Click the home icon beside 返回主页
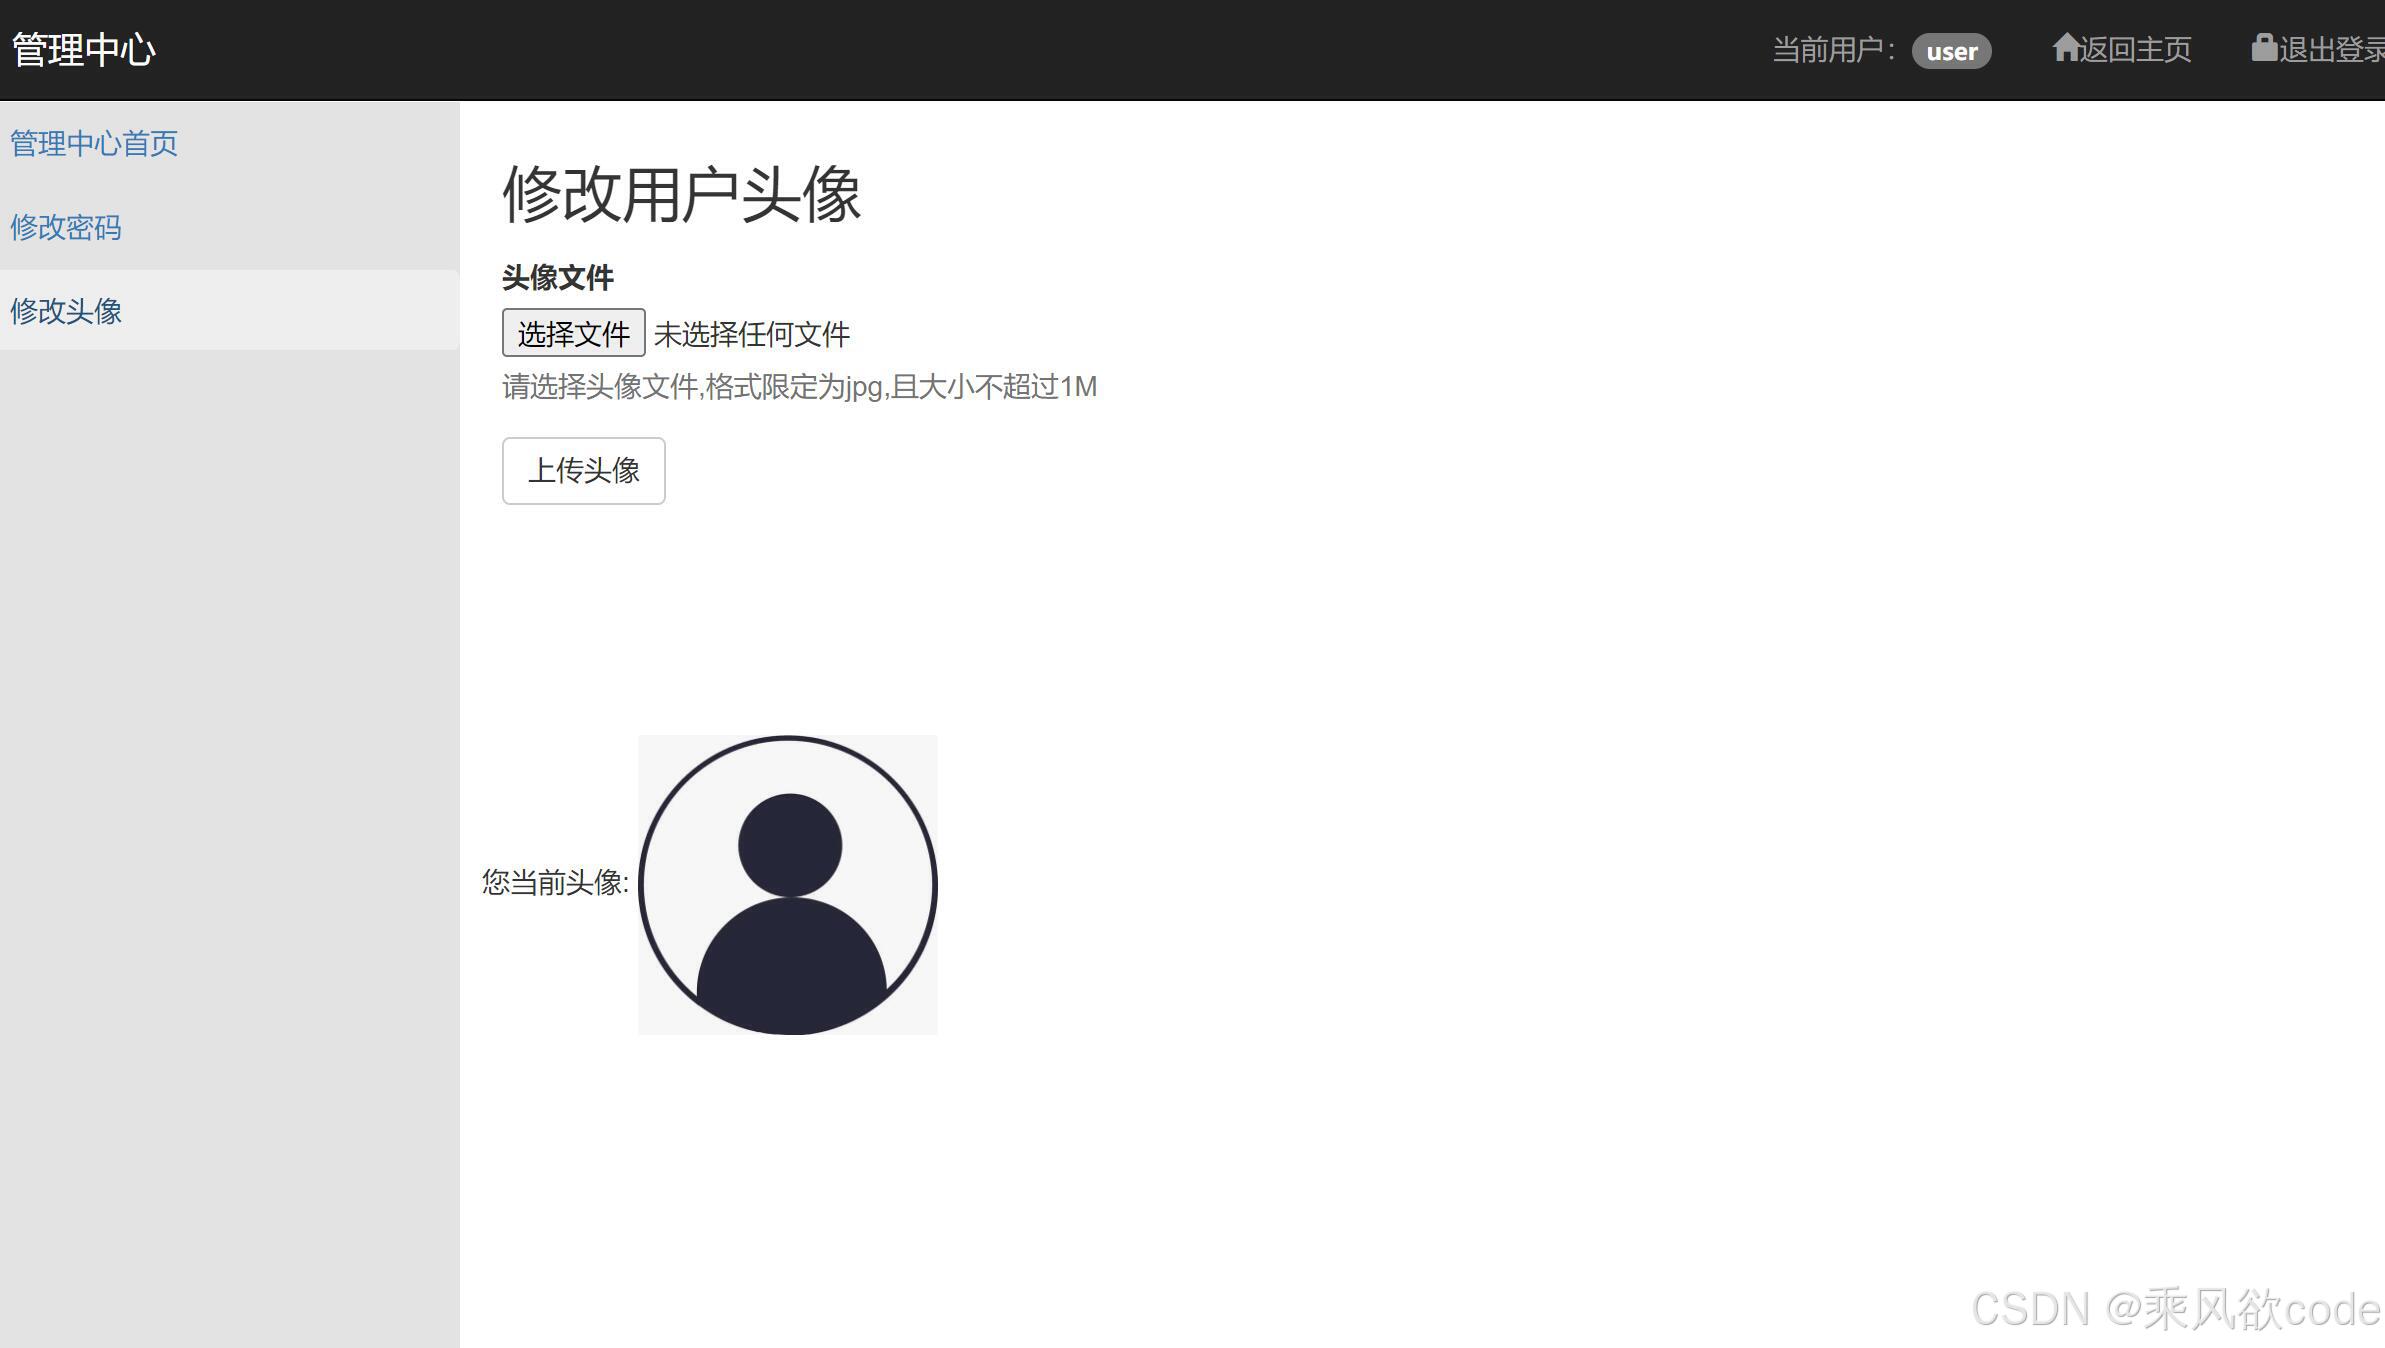This screenshot has width=2385, height=1348. 2066,47
